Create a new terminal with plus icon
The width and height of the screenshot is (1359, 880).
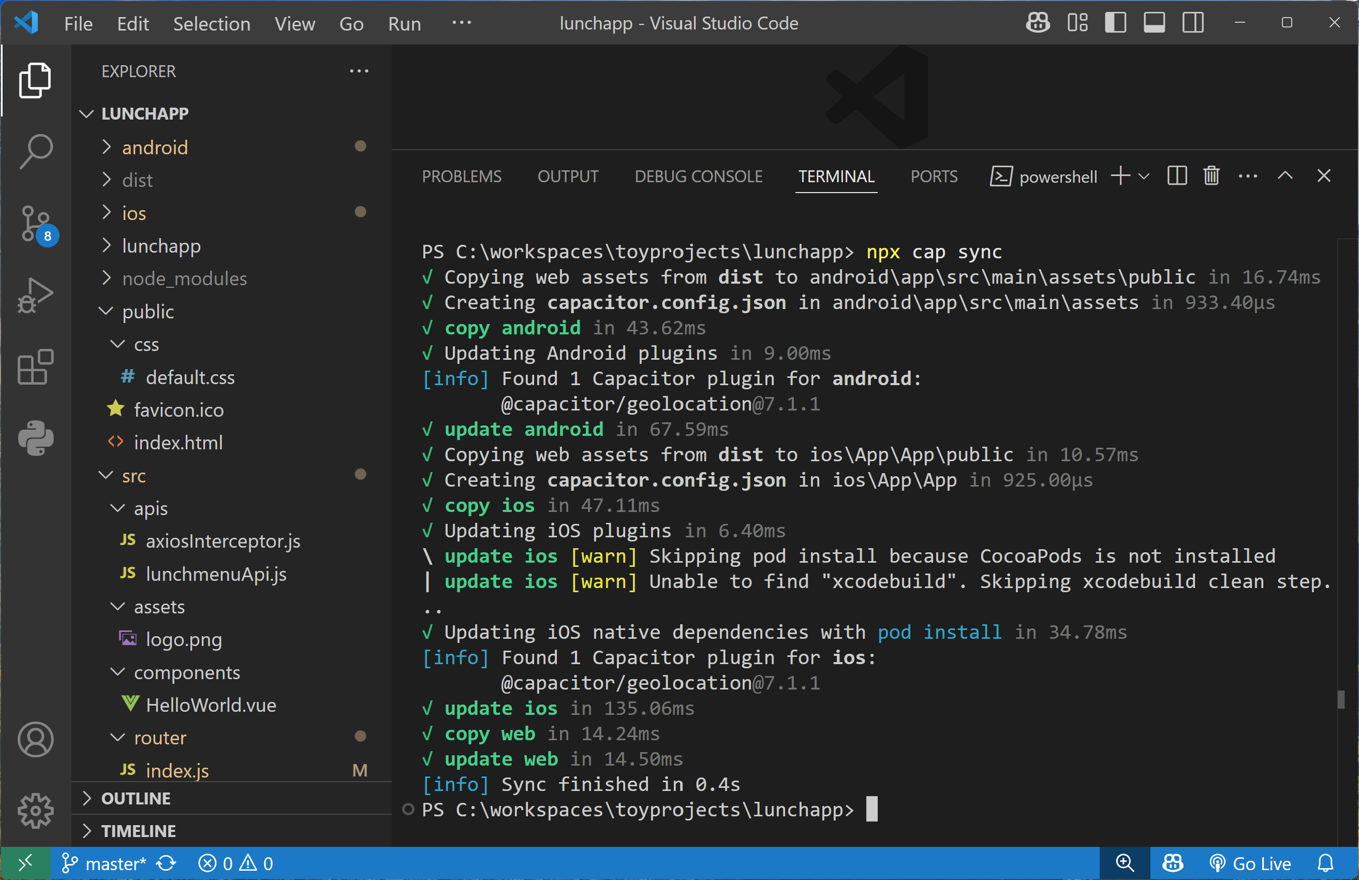[x=1120, y=176]
